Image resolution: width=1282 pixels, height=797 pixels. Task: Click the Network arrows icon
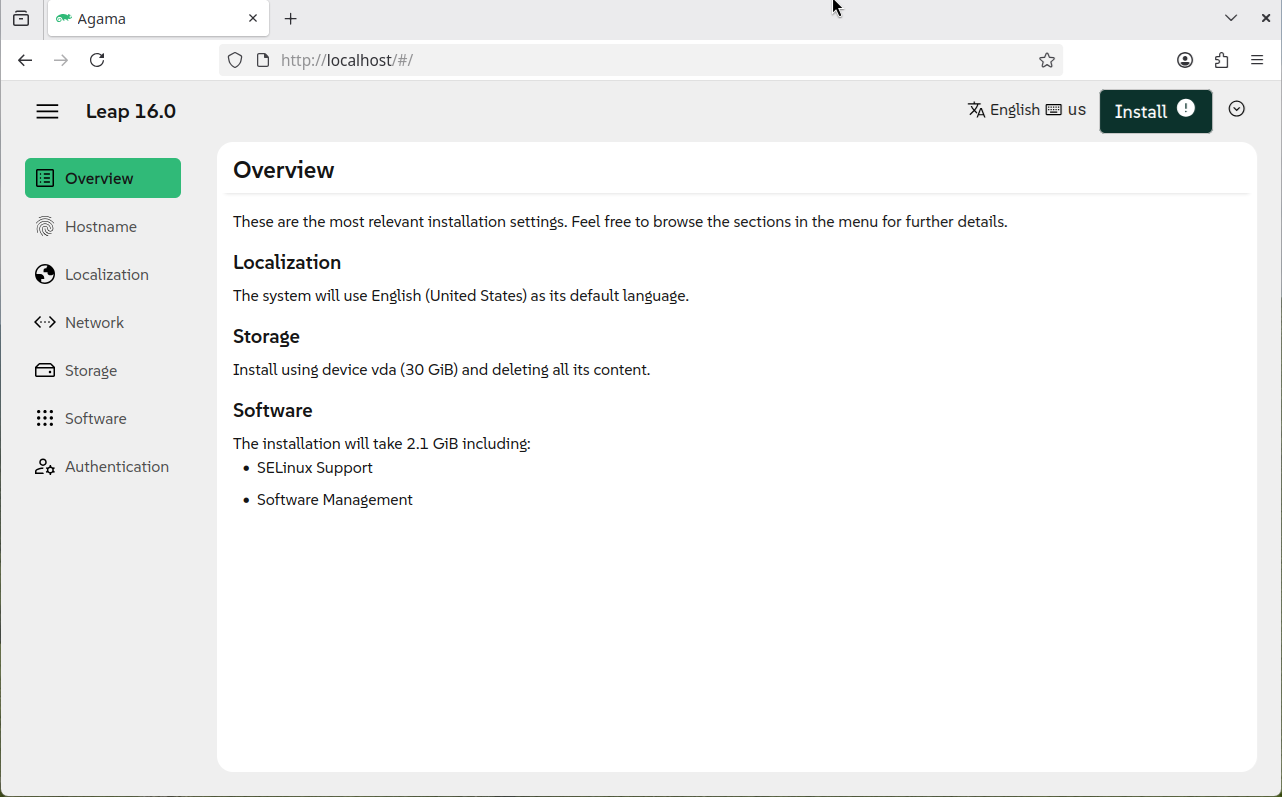click(x=45, y=323)
